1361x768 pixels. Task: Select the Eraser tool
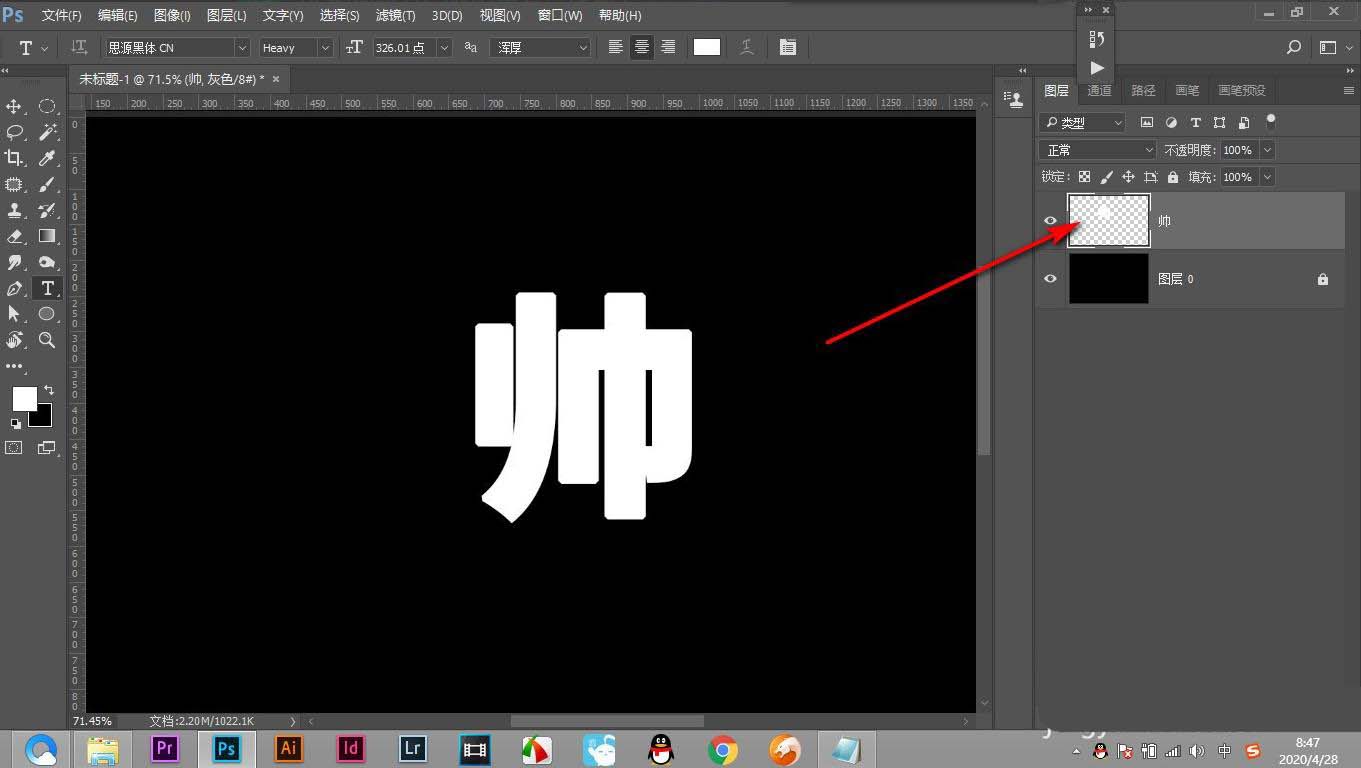tap(14, 236)
